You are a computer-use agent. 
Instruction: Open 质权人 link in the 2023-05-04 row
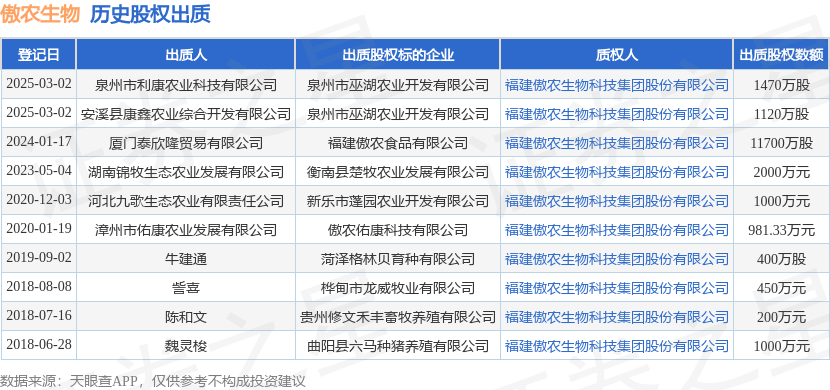pyautogui.click(x=617, y=172)
